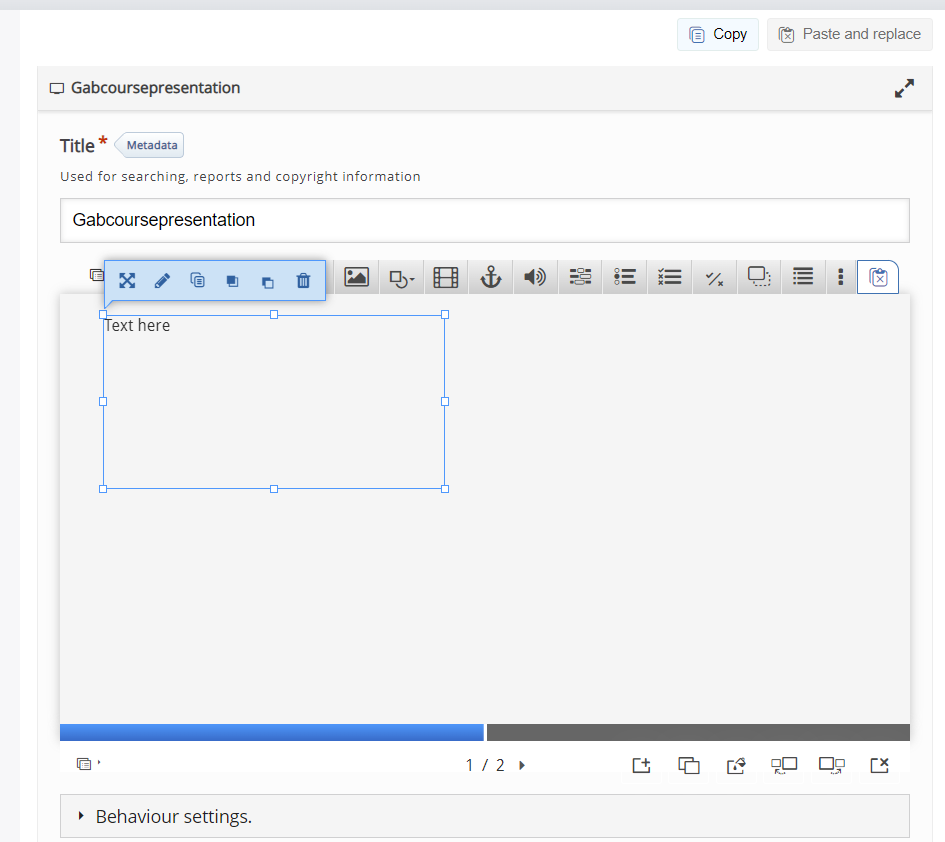Add Drag and Drop element

click(x=759, y=277)
